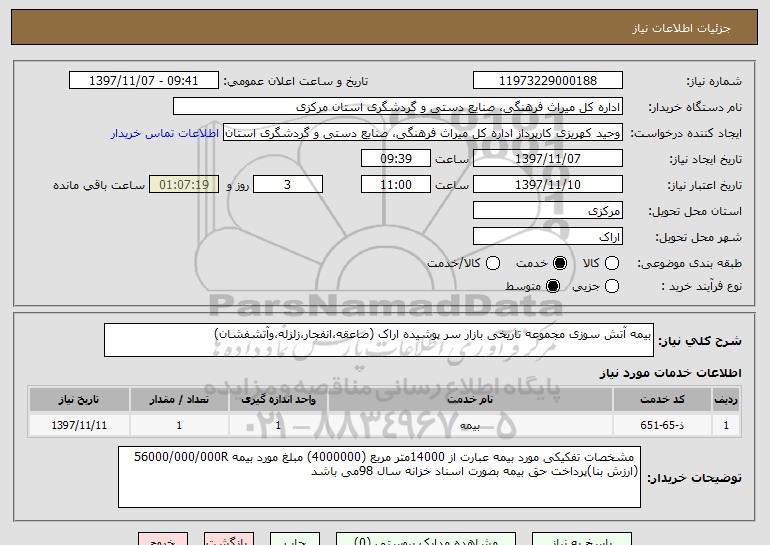Click service name cell بیمه
This screenshot has height=545, width=770.
click(470, 425)
